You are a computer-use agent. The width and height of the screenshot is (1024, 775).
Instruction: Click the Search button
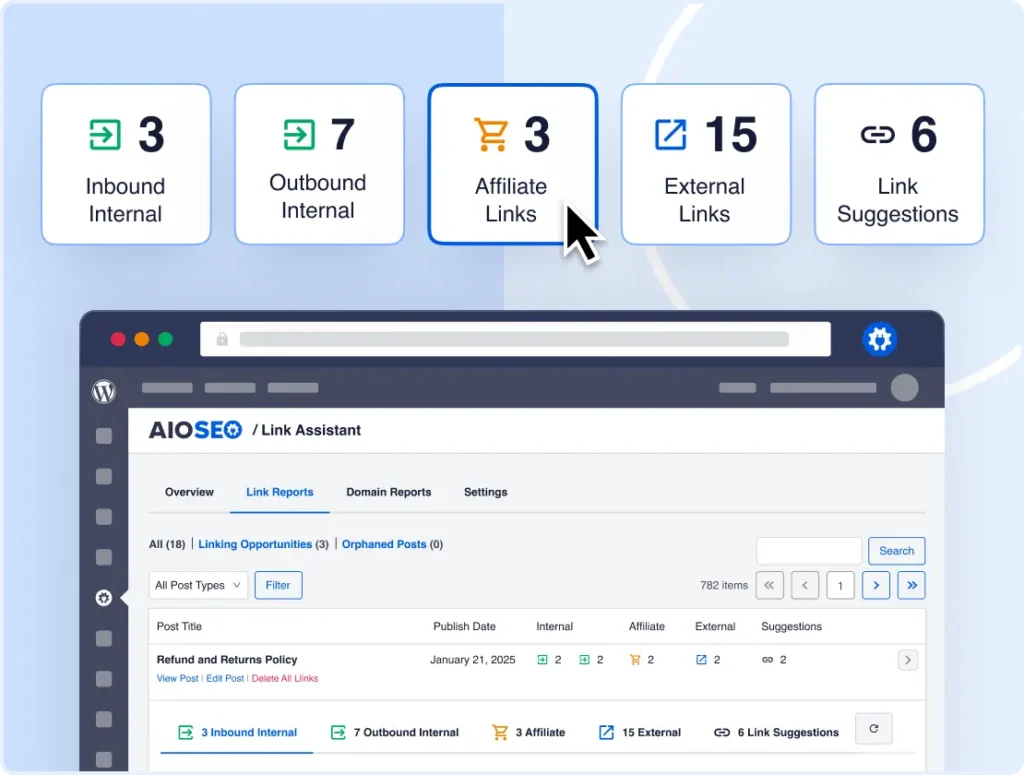[x=896, y=551]
